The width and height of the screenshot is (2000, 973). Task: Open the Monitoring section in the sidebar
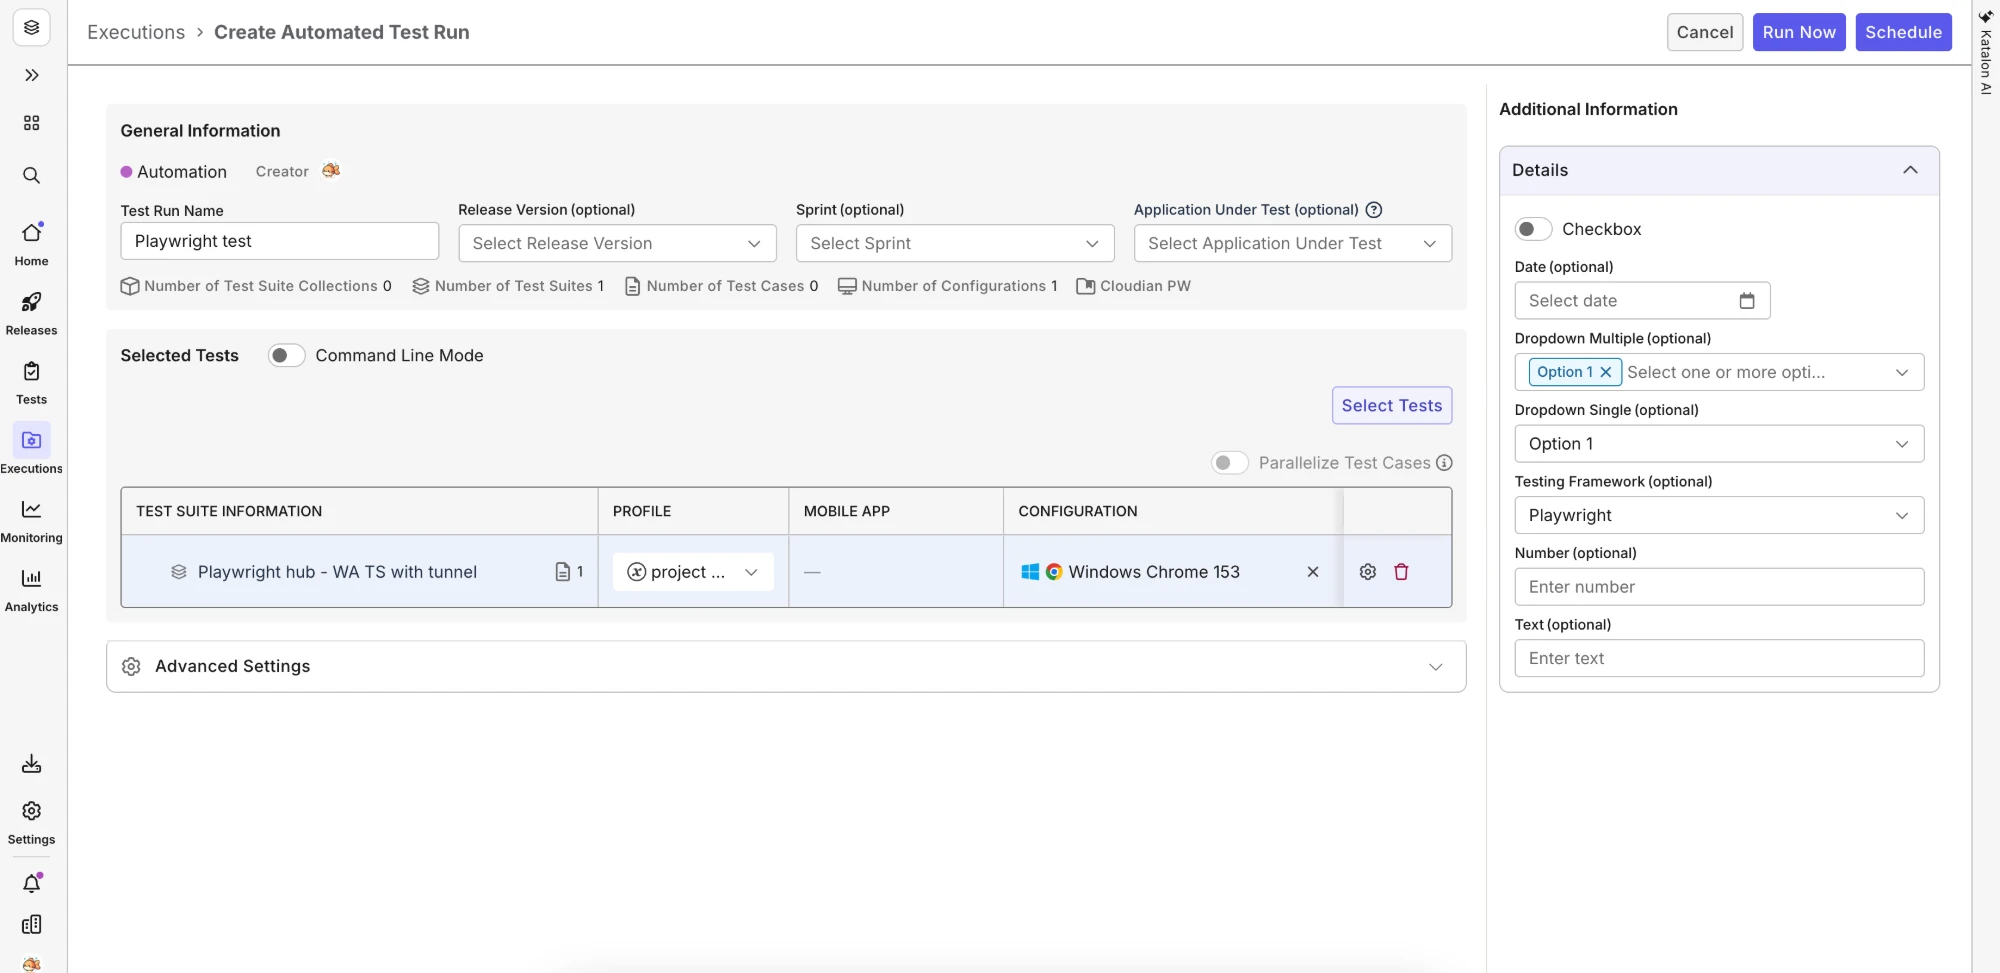click(32, 520)
